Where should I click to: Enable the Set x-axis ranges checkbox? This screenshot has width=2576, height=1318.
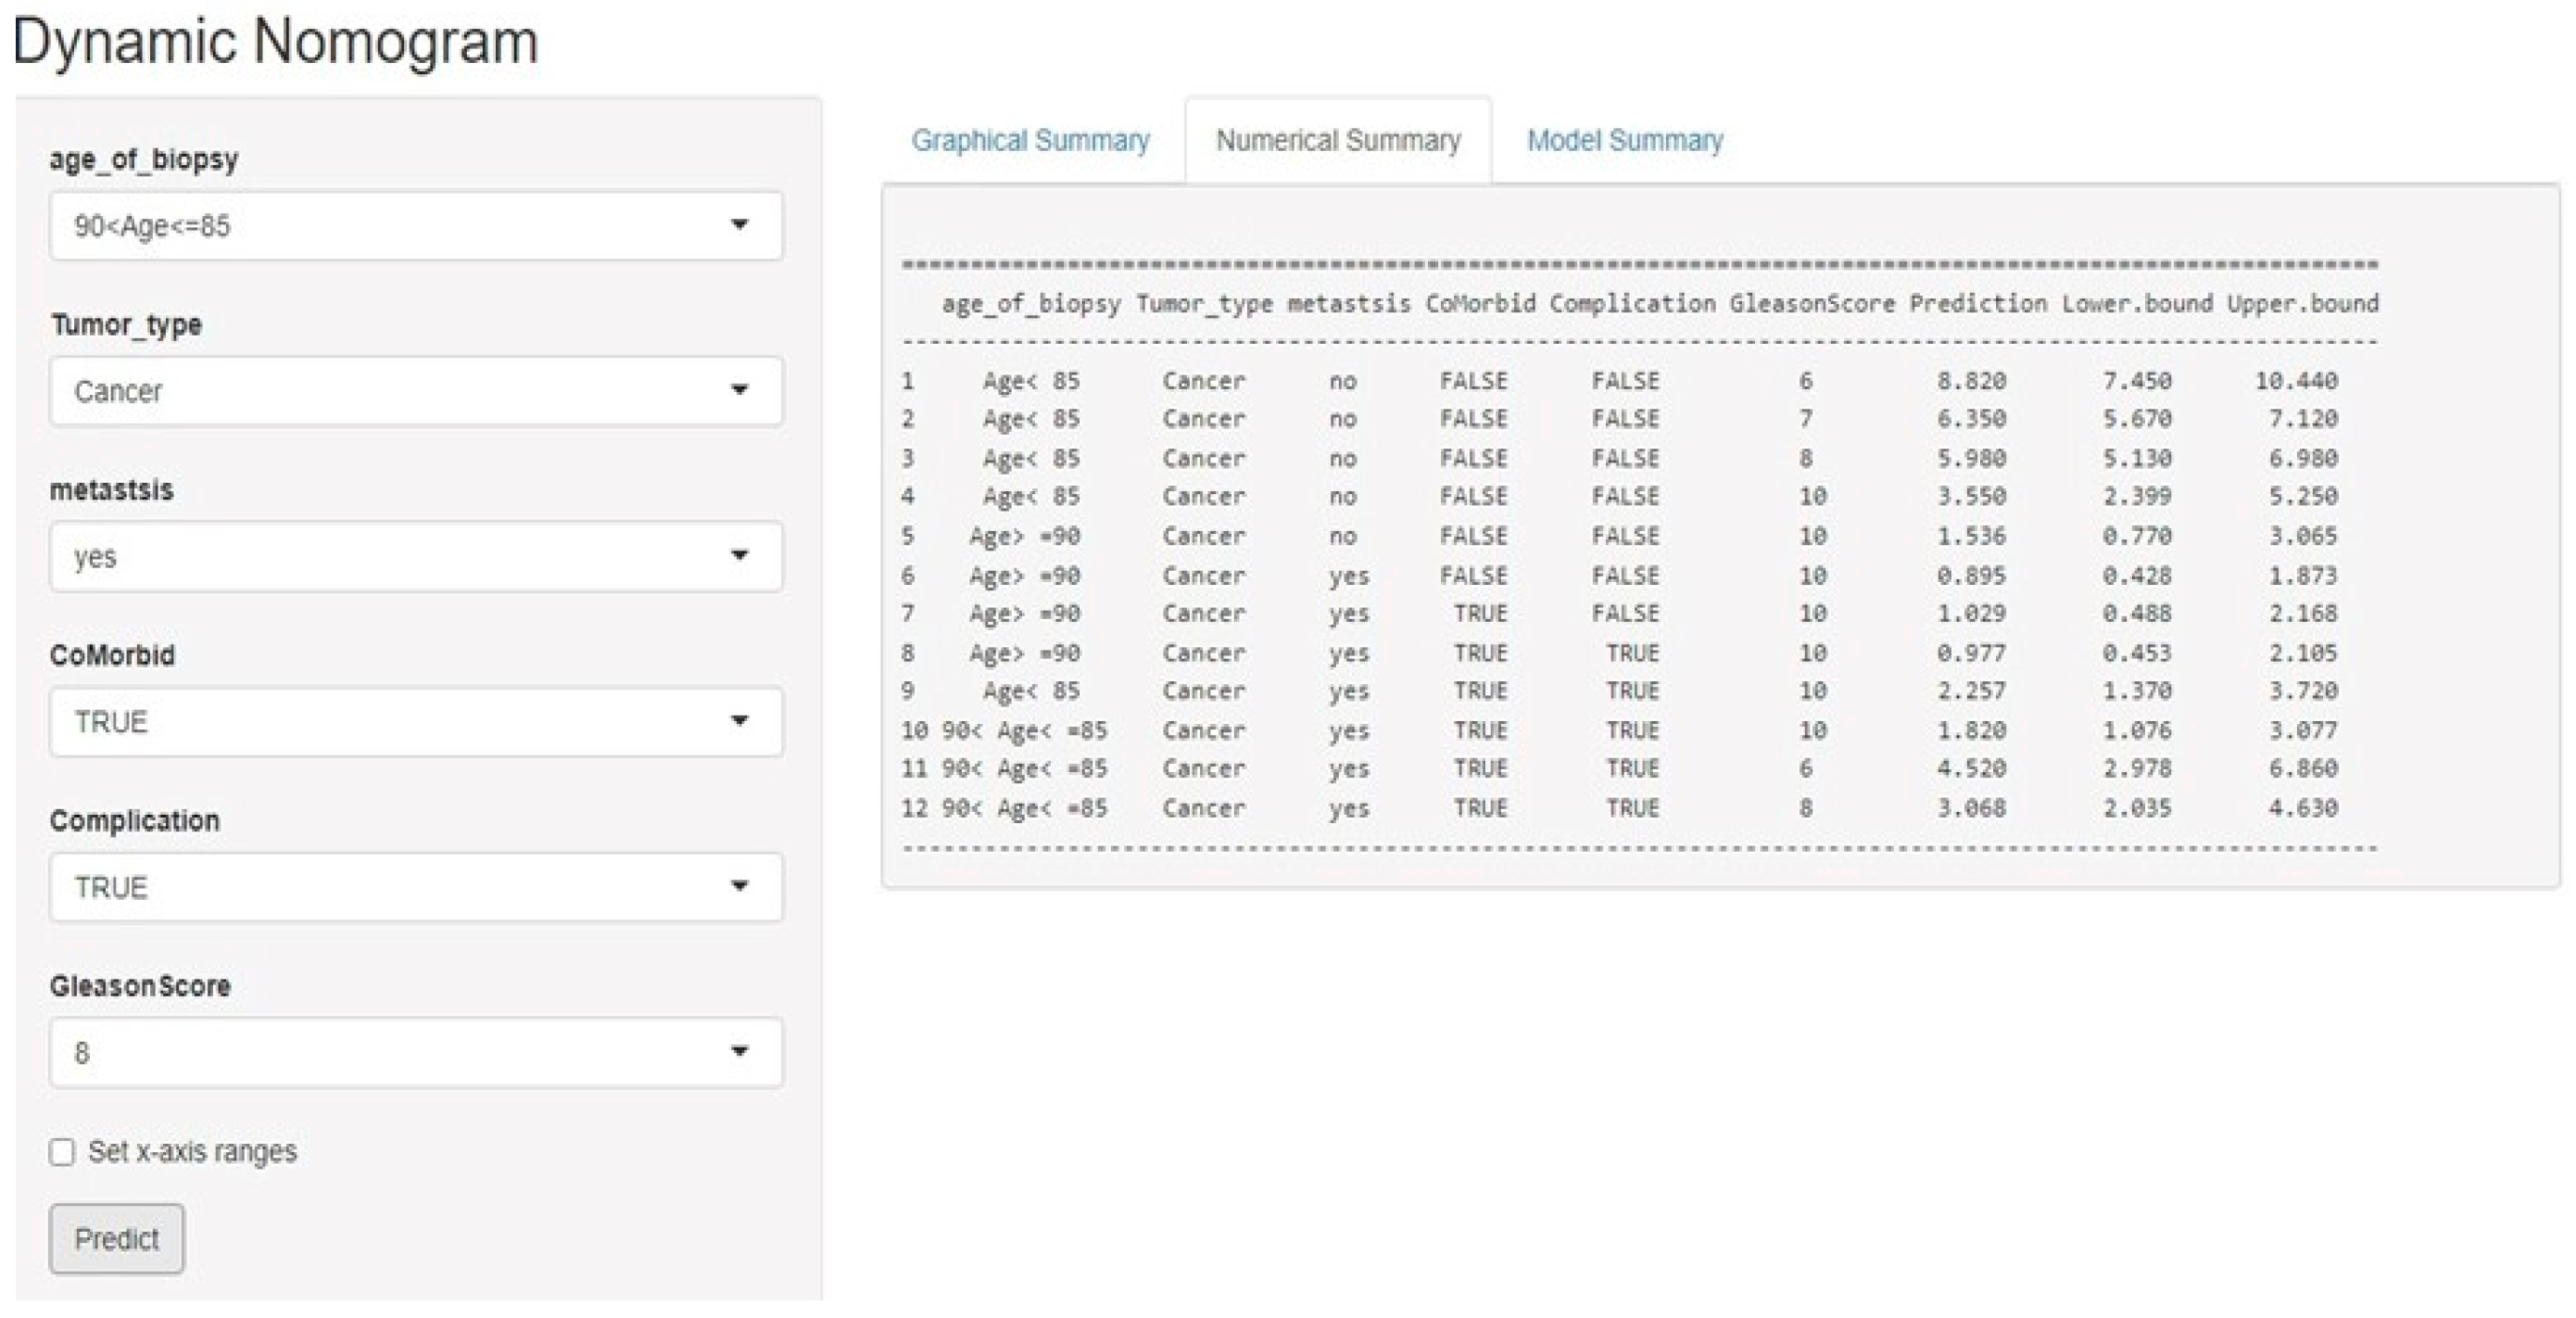click(62, 1152)
